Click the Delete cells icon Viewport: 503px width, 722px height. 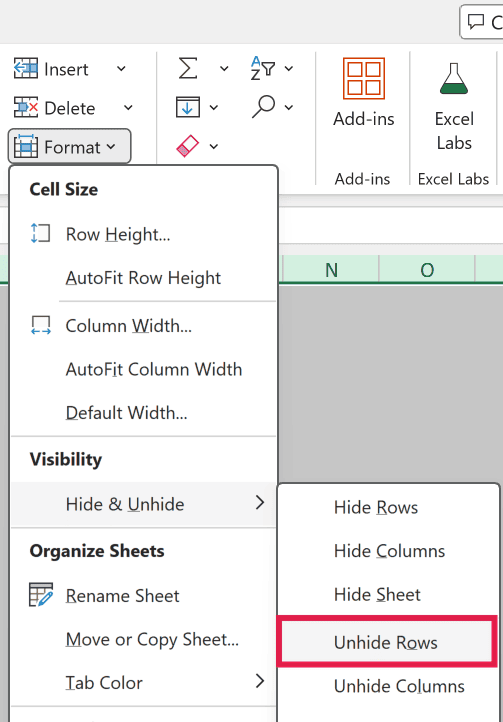coord(26,108)
